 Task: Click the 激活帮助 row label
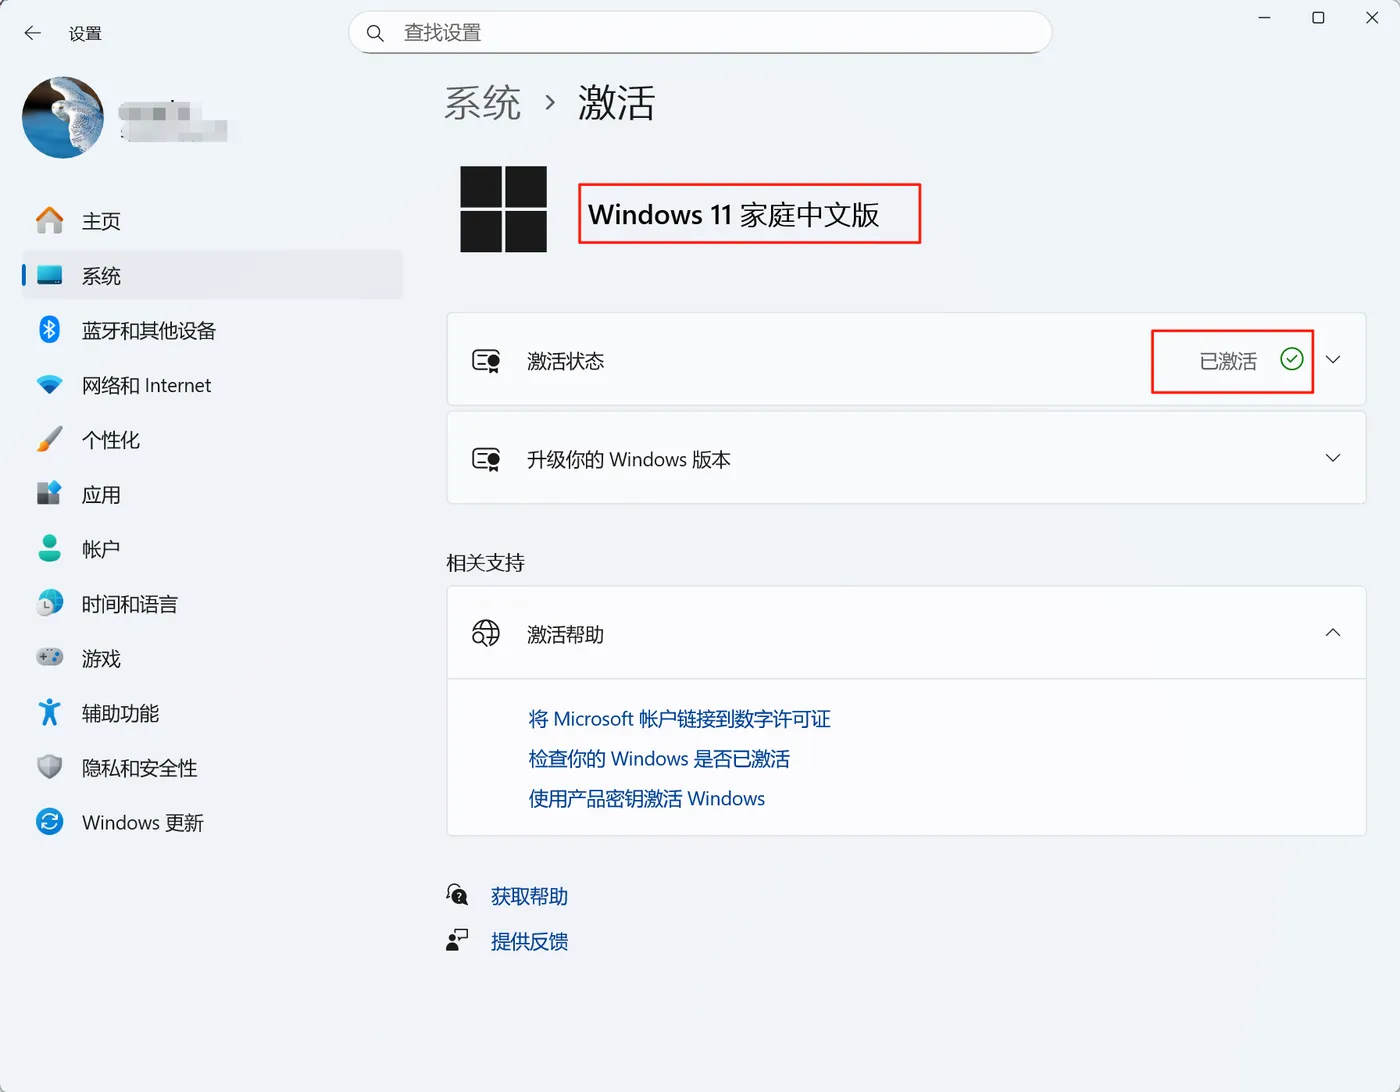[x=565, y=634]
